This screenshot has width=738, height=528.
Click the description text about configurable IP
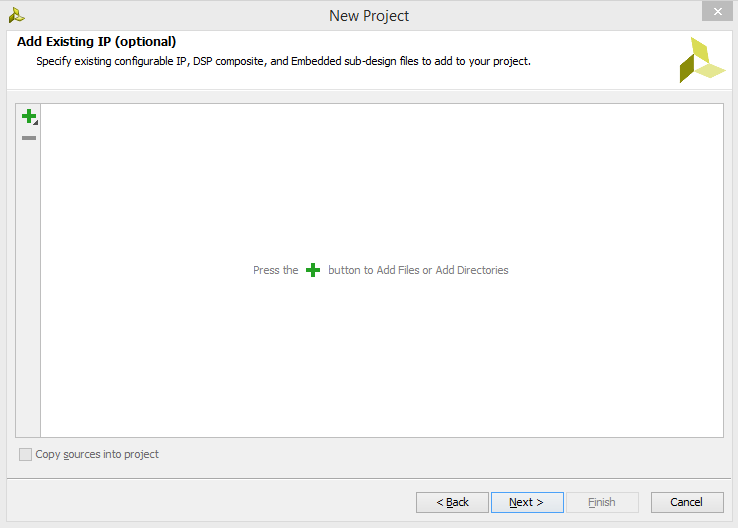[x=283, y=61]
